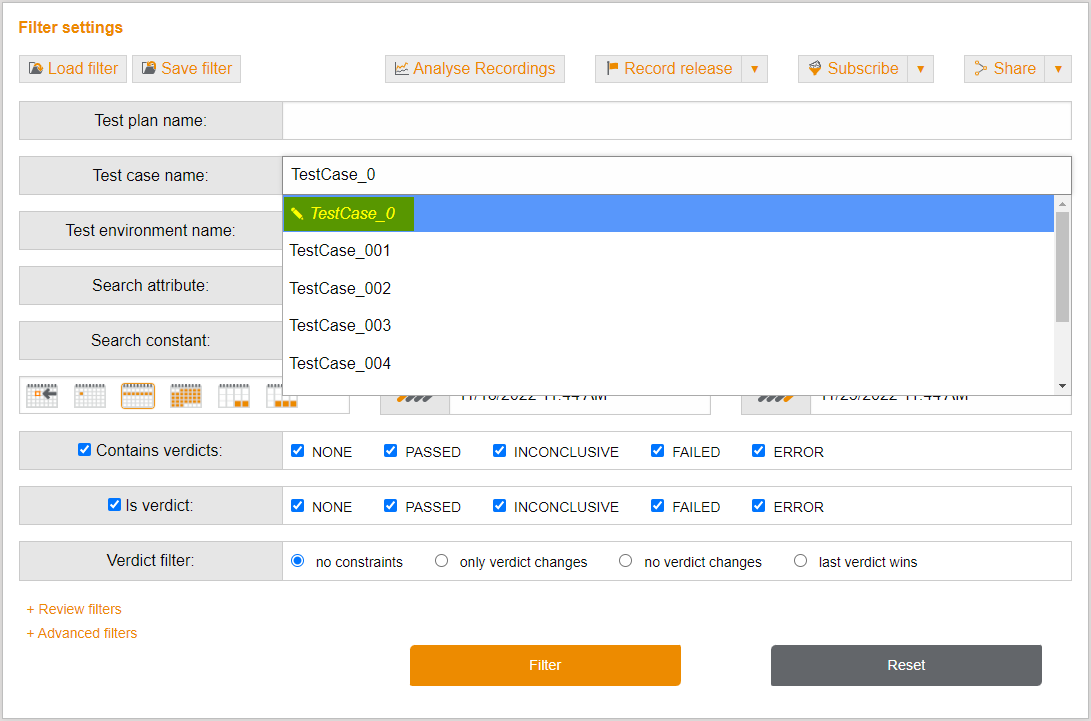Choose TestCase_002 from the suggestion list

coord(340,288)
